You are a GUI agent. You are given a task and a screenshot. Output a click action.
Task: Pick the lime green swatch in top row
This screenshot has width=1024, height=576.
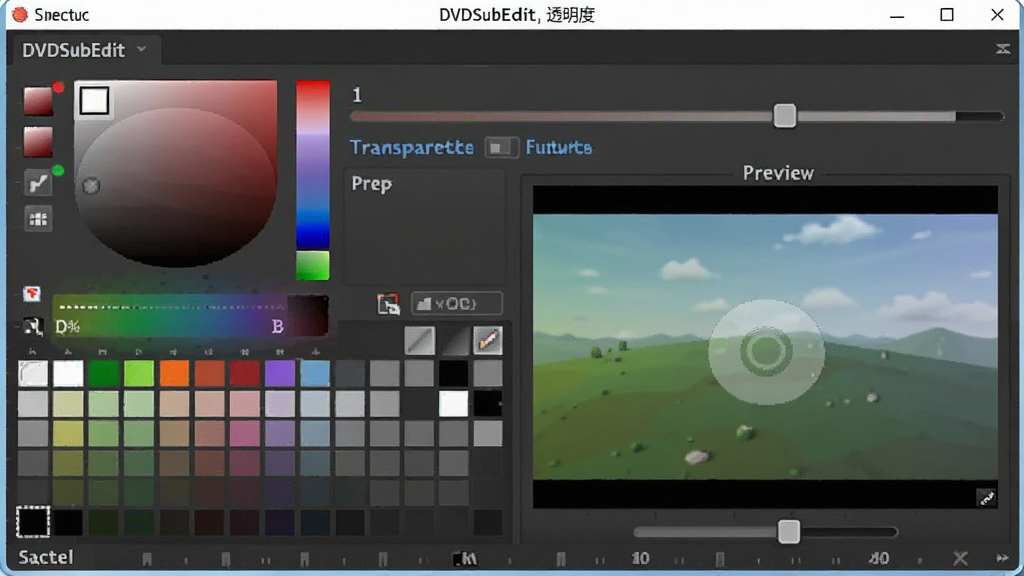138,374
